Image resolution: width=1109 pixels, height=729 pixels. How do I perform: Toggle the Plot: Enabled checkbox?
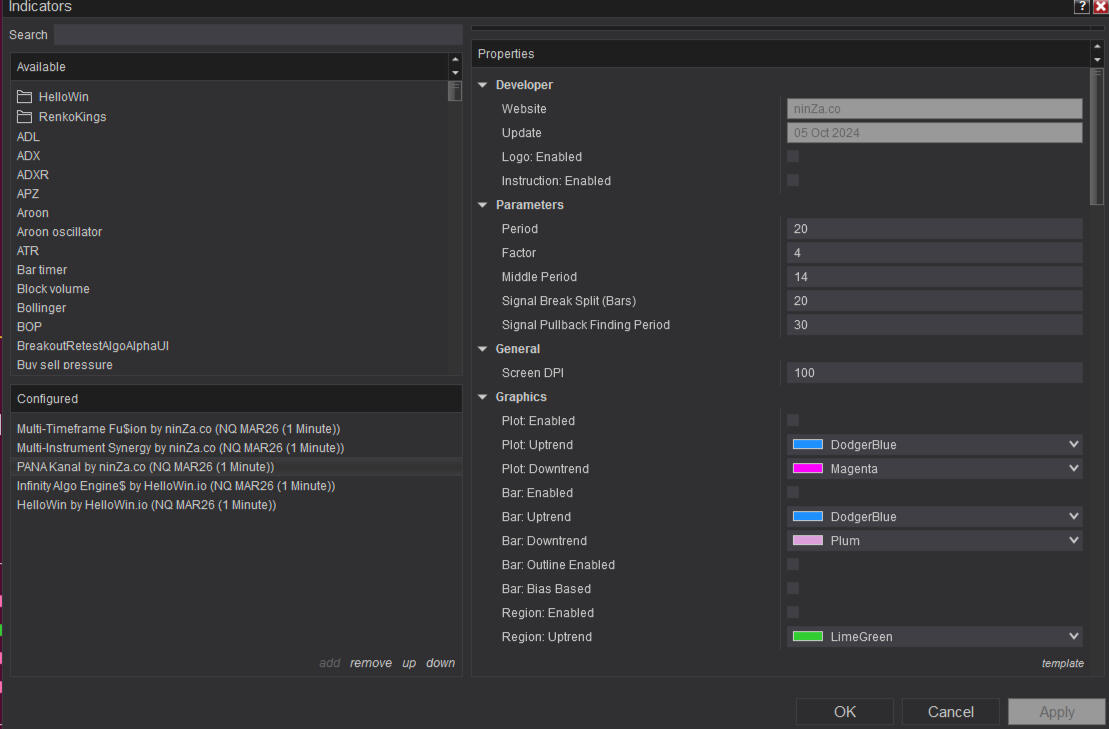[x=793, y=421]
